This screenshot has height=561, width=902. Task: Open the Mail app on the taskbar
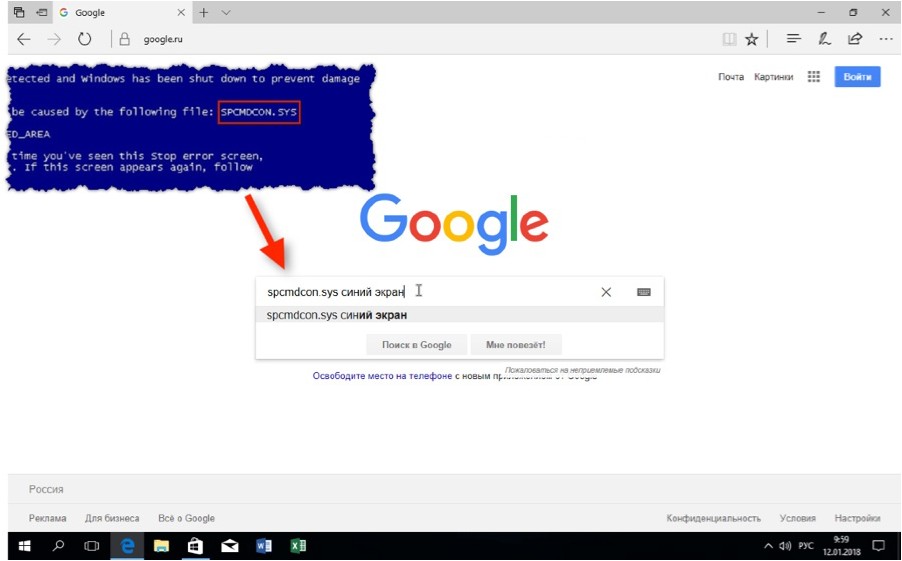coord(230,545)
